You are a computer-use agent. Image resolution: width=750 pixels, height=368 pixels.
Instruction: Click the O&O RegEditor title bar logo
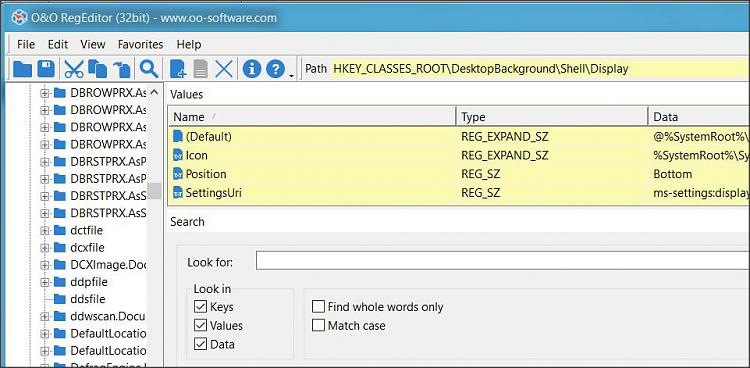point(19,18)
